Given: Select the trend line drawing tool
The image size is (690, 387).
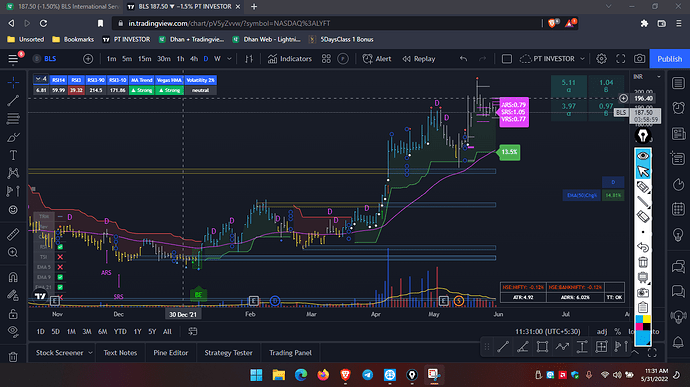Looking at the screenshot, I should [x=13, y=100].
